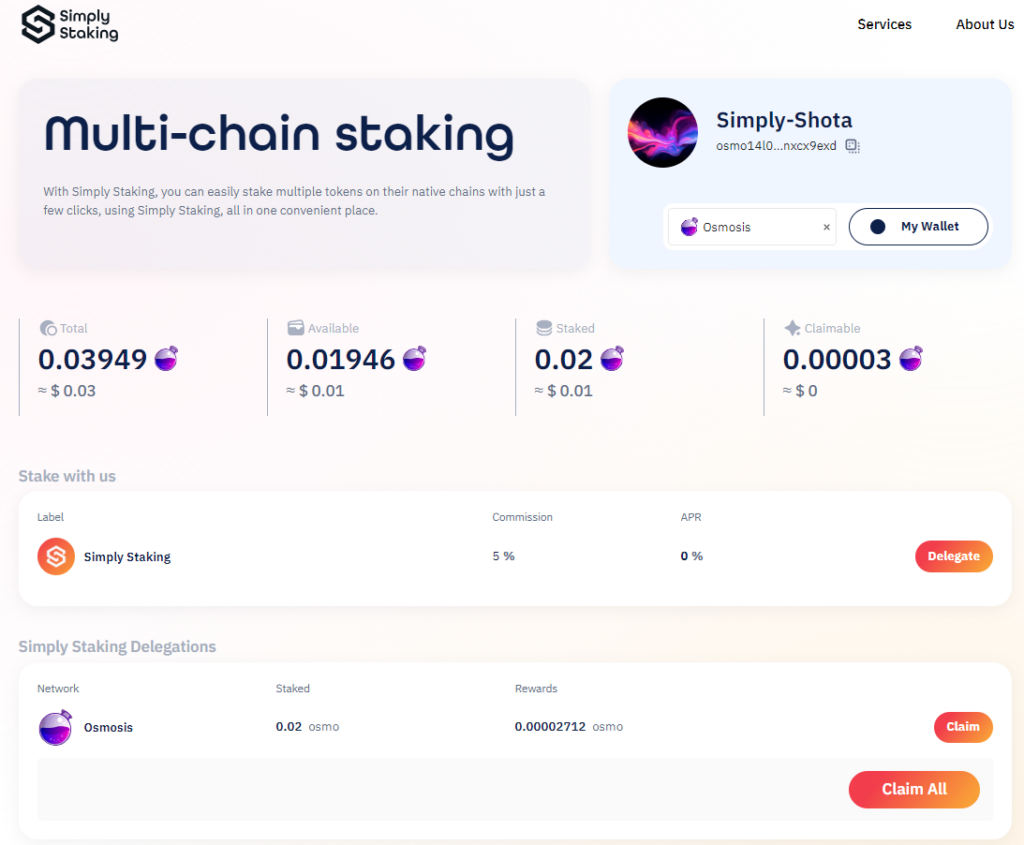Open the My Wallet button
The width and height of the screenshot is (1024, 845).
918,227
